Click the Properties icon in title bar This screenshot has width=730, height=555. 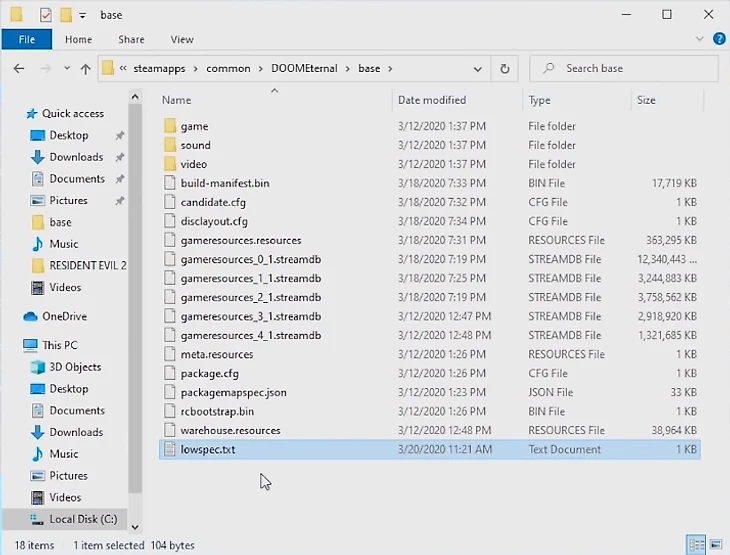(x=45, y=15)
